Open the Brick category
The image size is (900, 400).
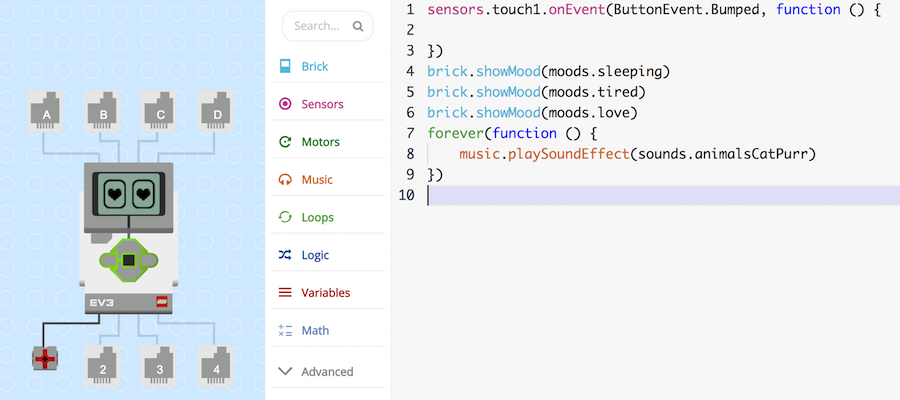[328, 67]
